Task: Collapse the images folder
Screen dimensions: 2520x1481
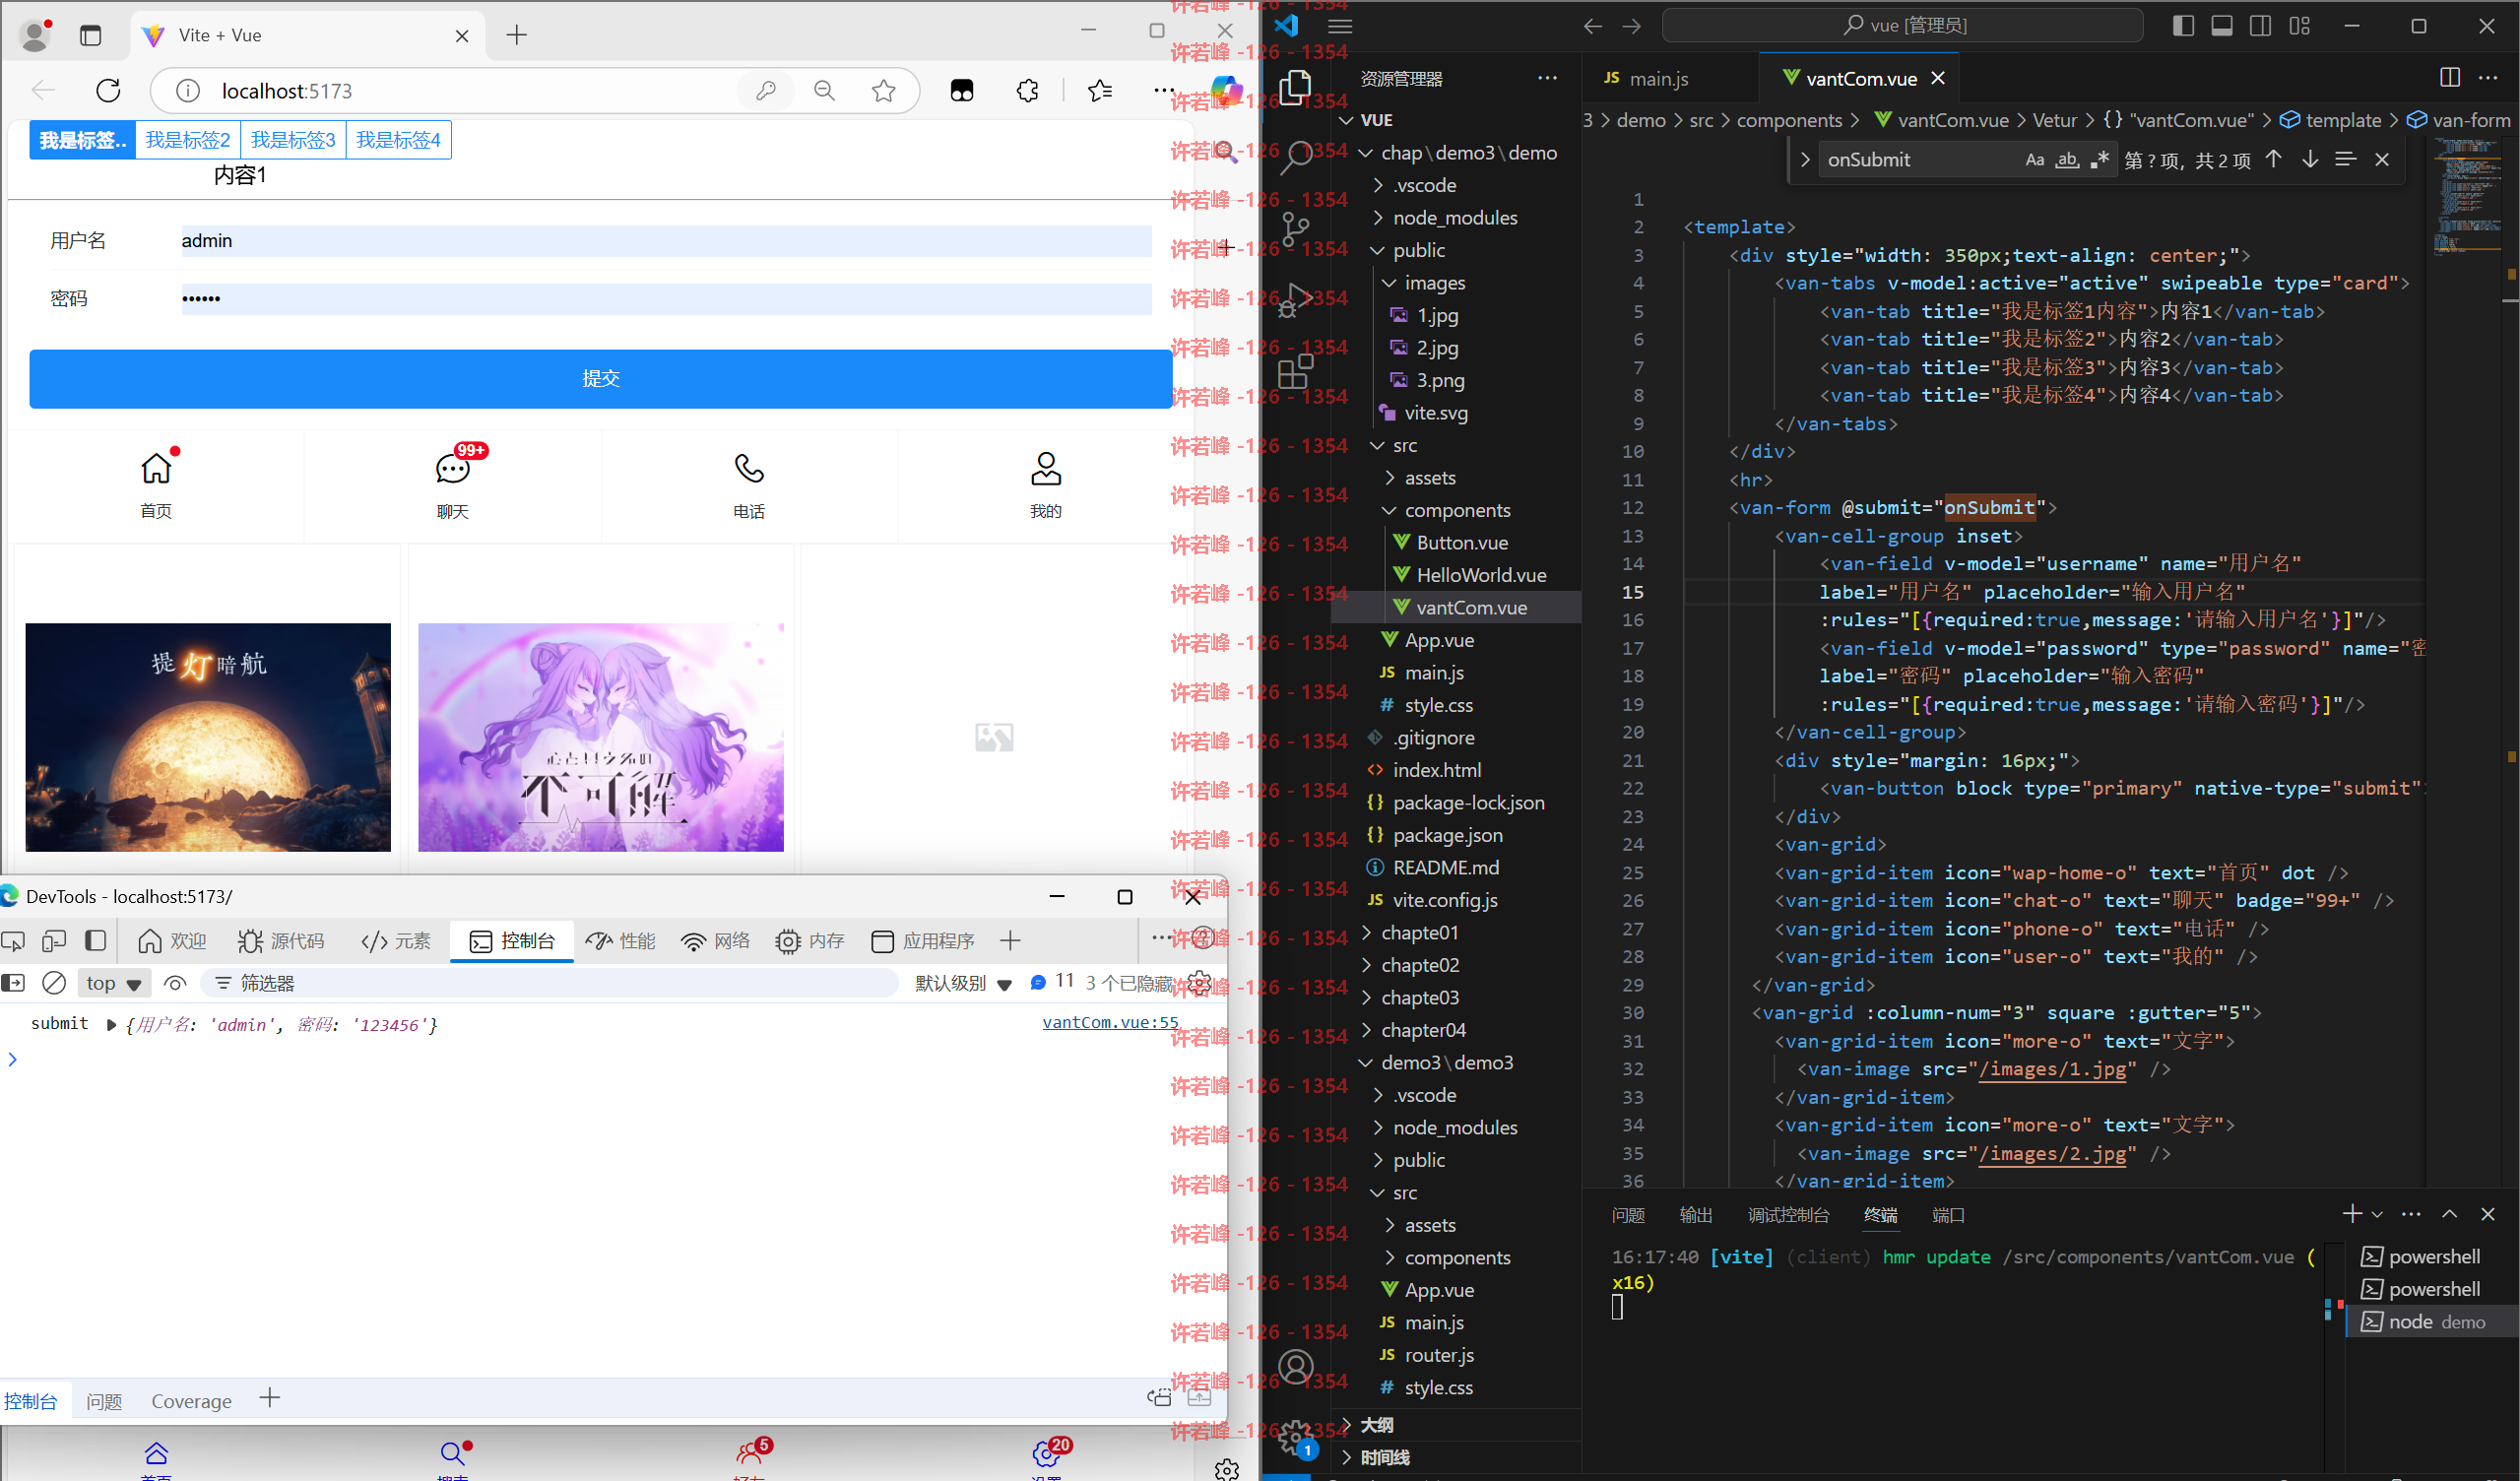Action: [x=1434, y=283]
